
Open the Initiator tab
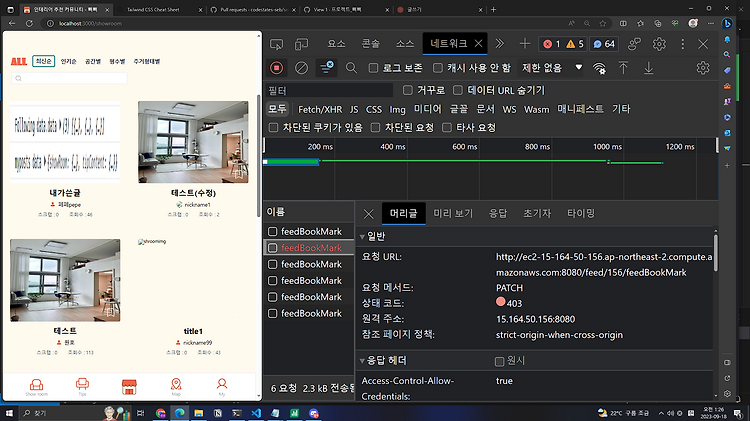pos(537,213)
